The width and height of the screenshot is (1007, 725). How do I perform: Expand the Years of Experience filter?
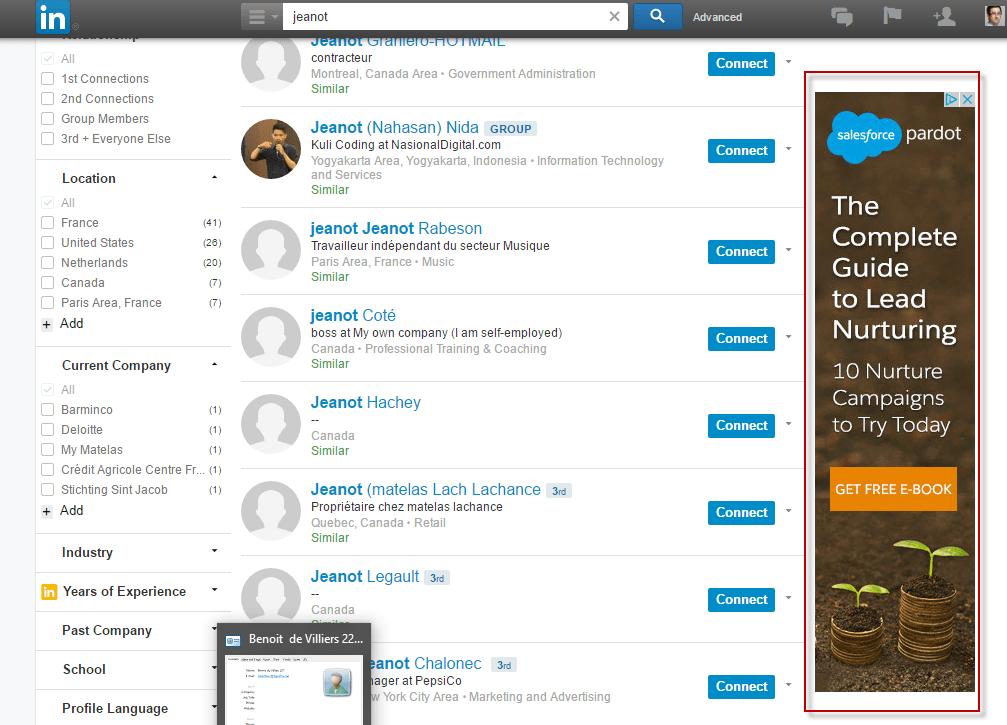pyautogui.click(x=215, y=590)
